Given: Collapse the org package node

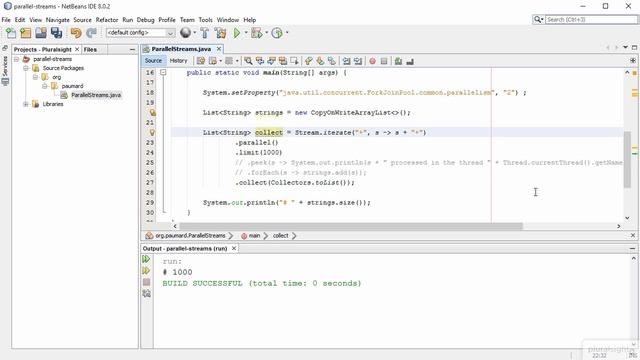Looking at the screenshot, I should tap(35, 77).
